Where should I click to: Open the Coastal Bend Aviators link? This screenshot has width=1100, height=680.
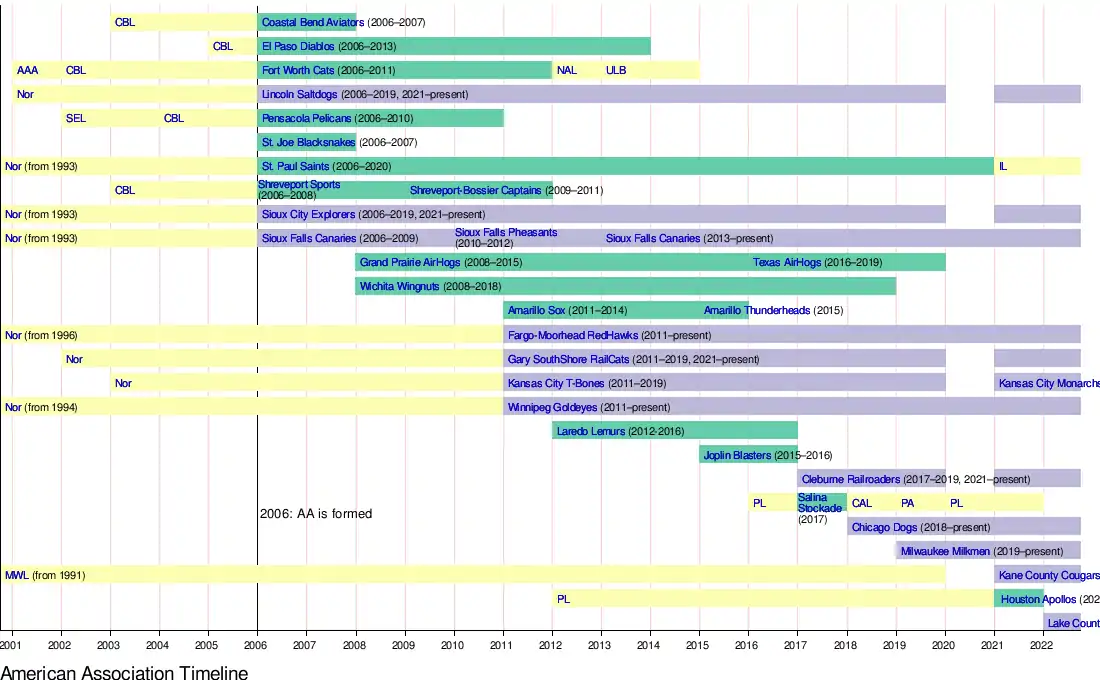[x=313, y=22]
